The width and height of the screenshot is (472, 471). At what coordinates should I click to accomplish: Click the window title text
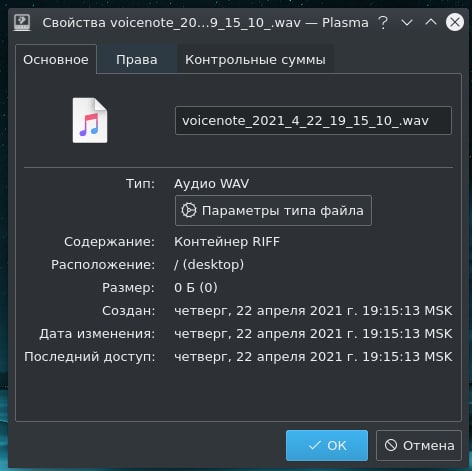coord(205,23)
